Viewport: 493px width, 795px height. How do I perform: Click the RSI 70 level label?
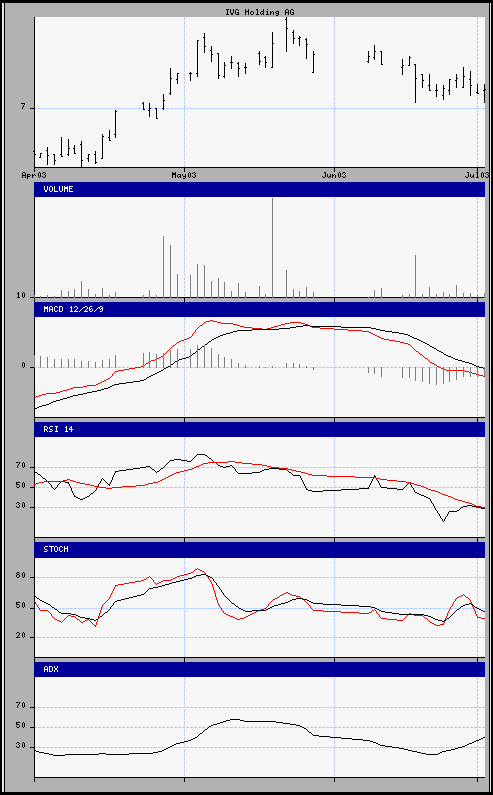21,466
